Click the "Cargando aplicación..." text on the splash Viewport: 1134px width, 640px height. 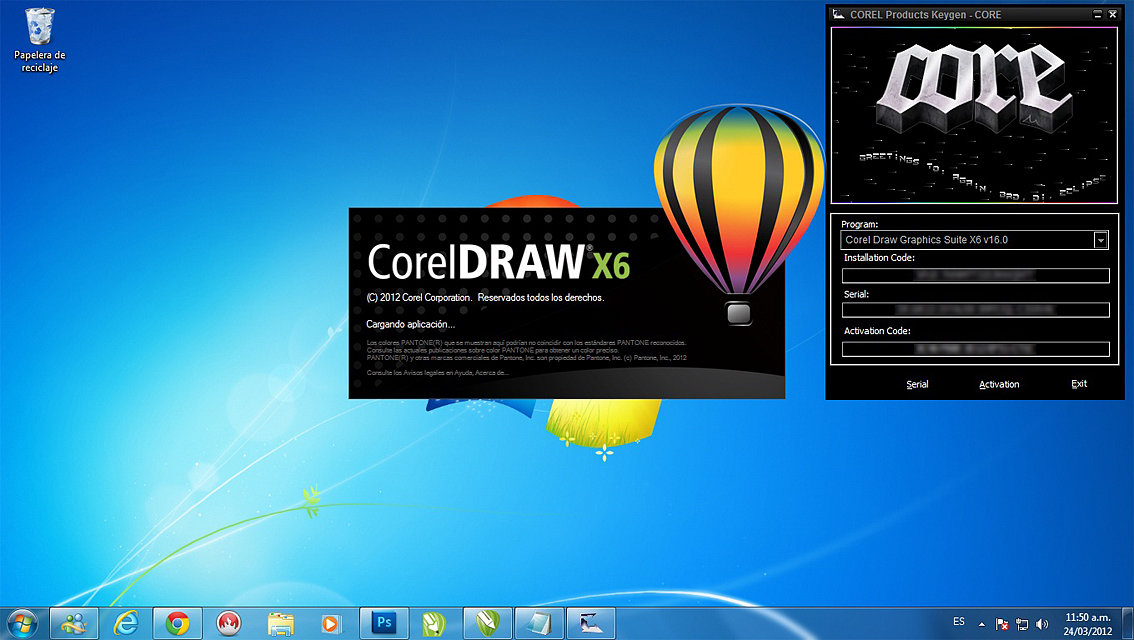point(410,325)
